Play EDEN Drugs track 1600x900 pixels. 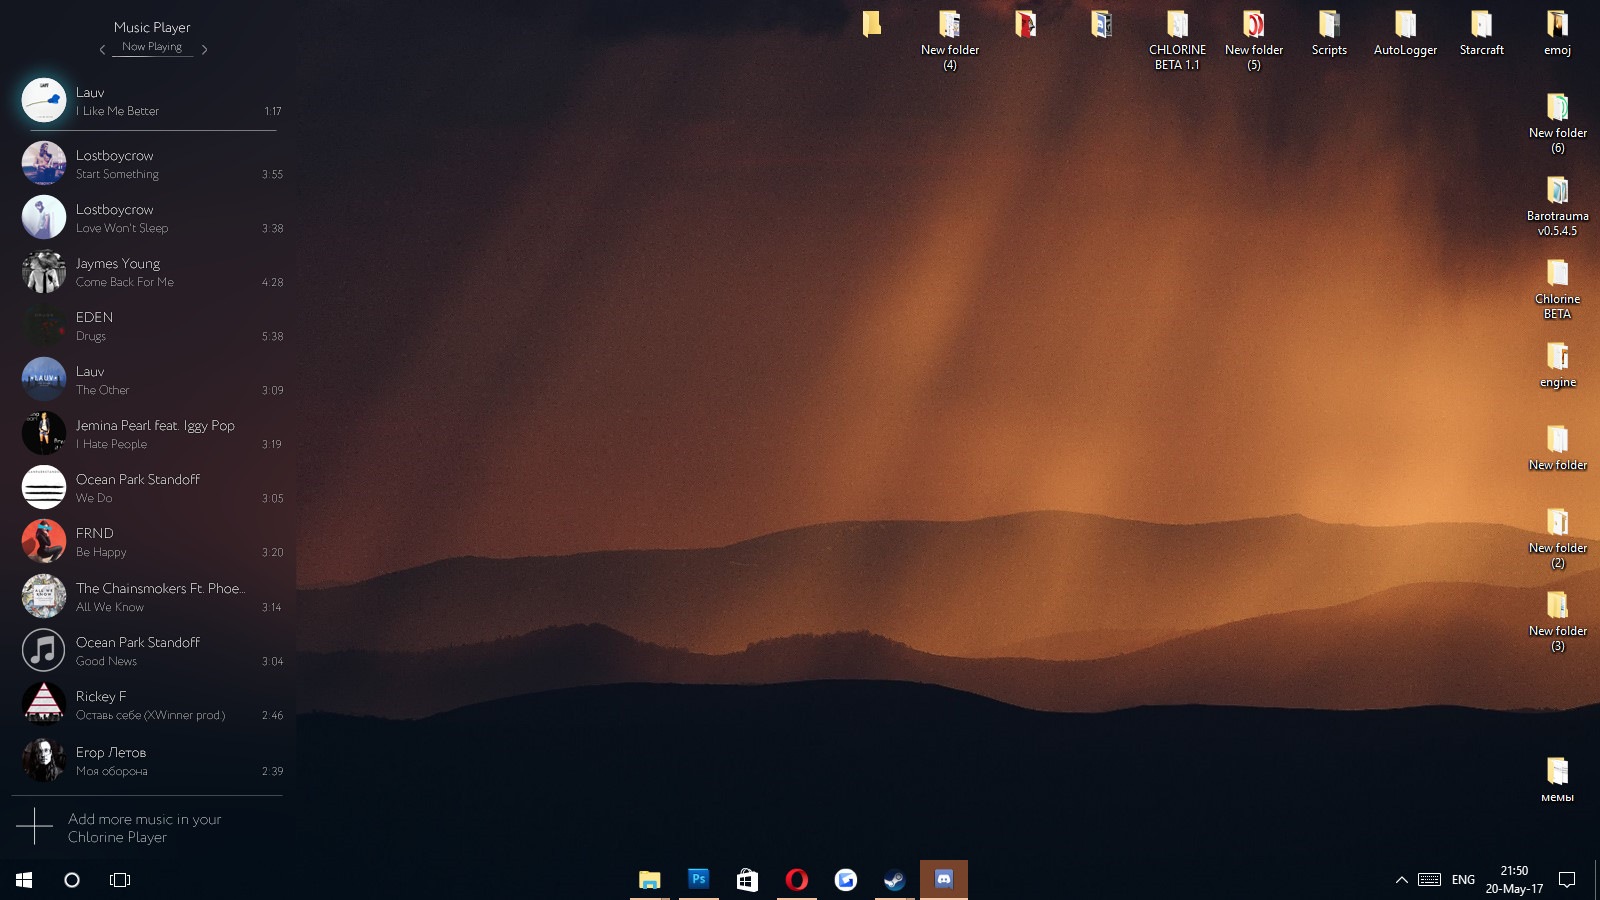point(152,326)
